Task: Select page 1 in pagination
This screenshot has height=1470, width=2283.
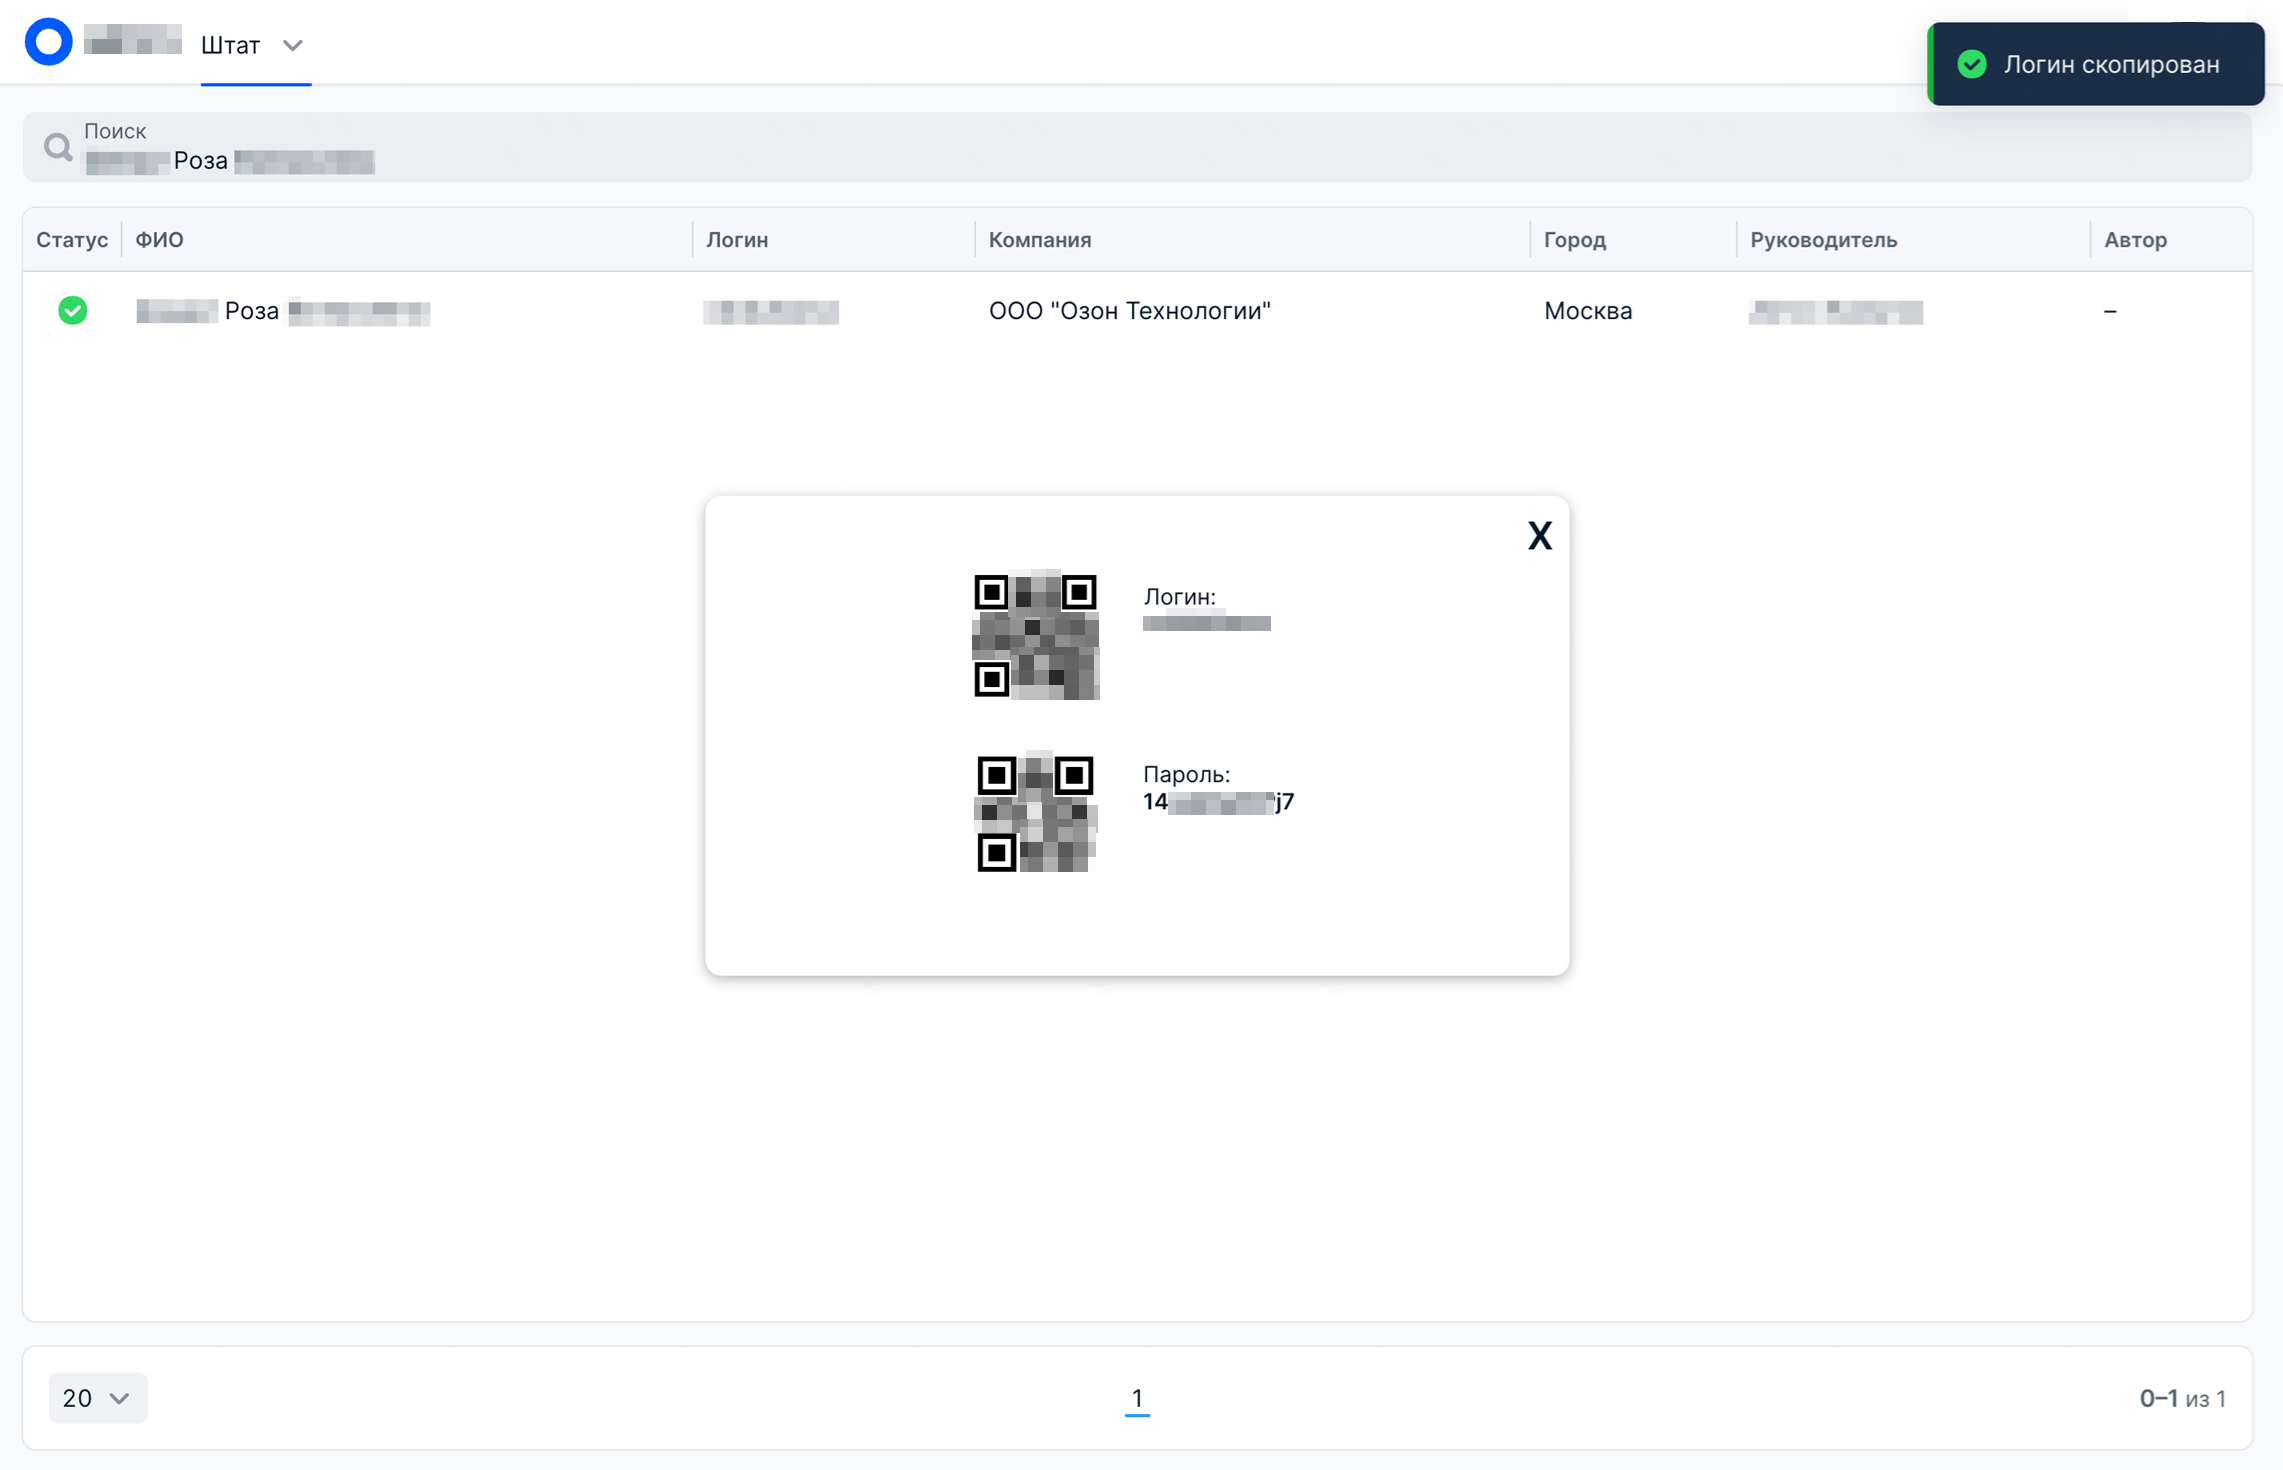Action: (1137, 1399)
